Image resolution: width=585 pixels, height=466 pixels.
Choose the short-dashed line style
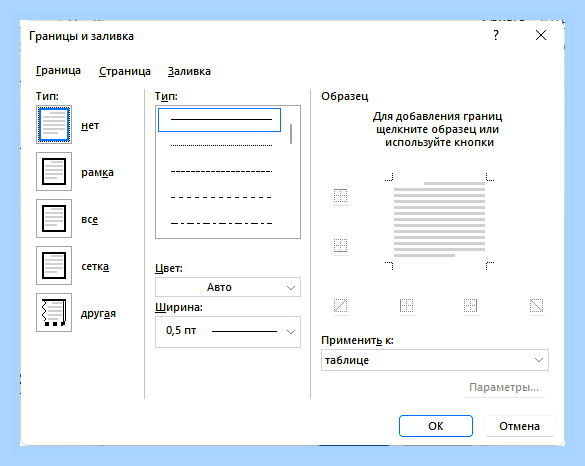[221, 171]
